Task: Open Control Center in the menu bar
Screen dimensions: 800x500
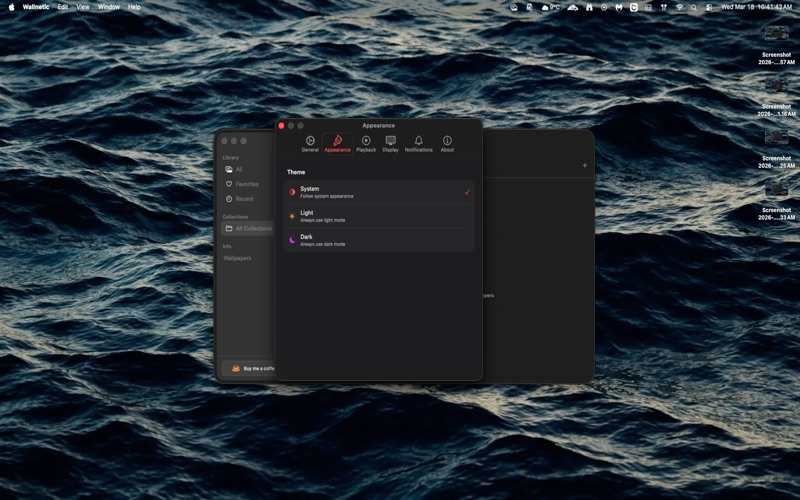Action: point(709,7)
